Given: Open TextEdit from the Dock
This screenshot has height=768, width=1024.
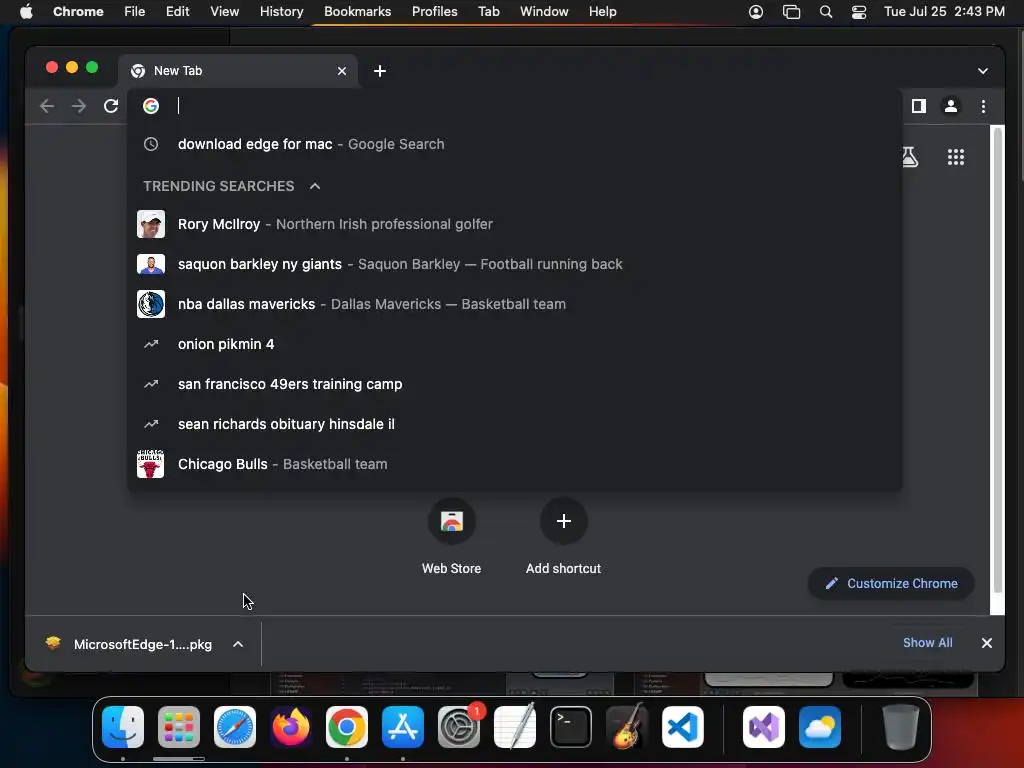Looking at the screenshot, I should point(515,727).
